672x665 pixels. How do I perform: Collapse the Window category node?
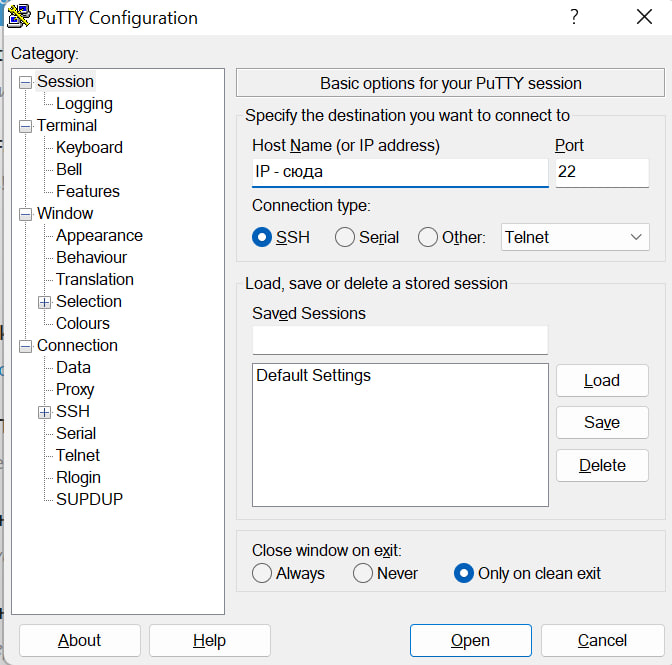(25, 214)
